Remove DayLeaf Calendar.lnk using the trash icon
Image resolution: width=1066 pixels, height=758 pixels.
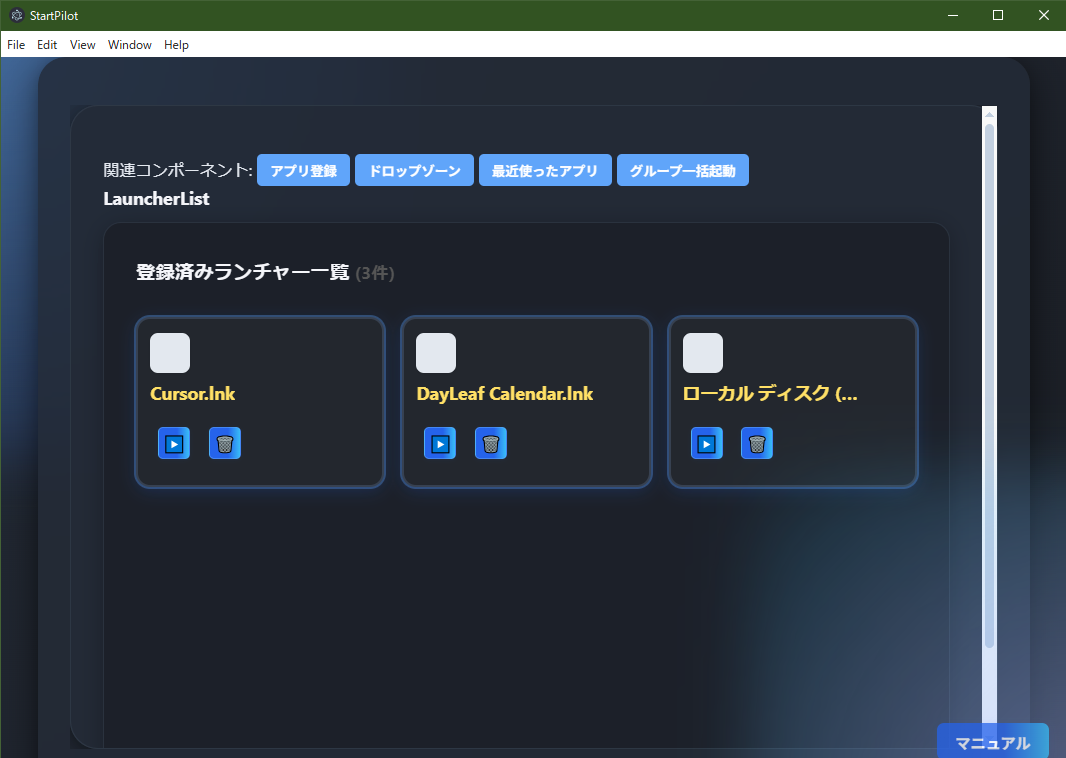tap(491, 443)
